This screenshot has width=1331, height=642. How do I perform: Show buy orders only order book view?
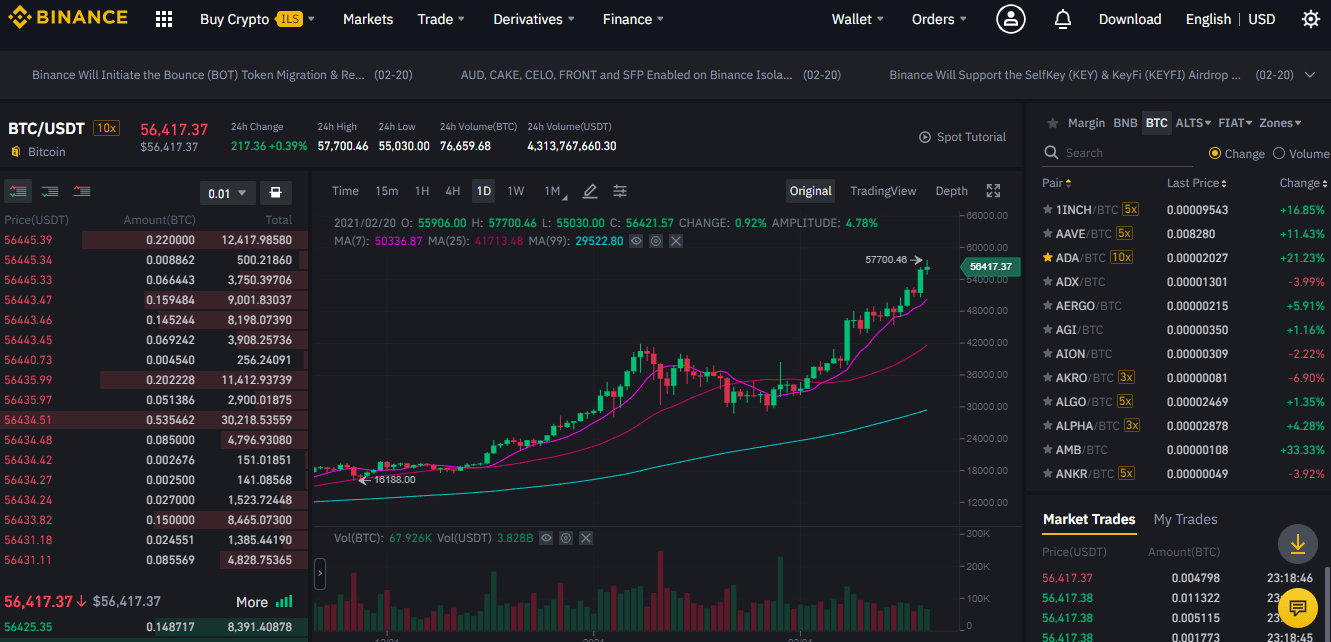click(50, 192)
